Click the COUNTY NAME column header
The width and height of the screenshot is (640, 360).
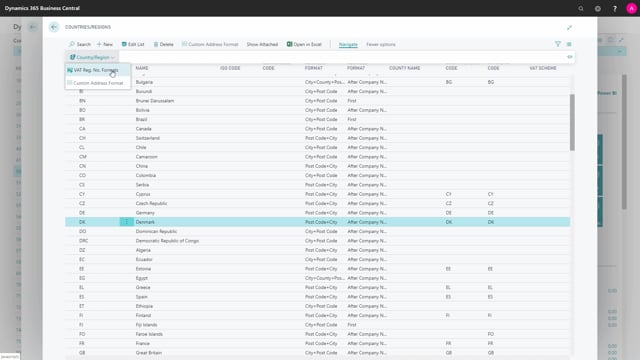tap(404, 68)
